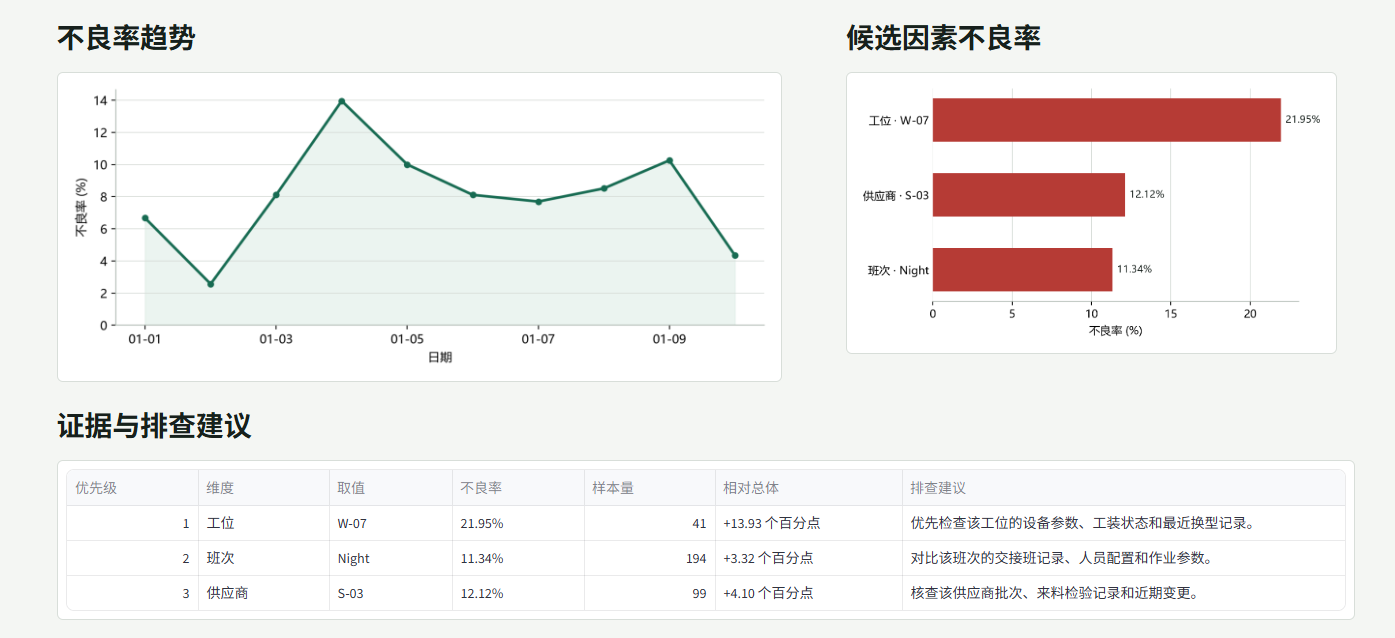Click the 21.95% bar value label
This screenshot has height=638, width=1395.
click(1302, 119)
